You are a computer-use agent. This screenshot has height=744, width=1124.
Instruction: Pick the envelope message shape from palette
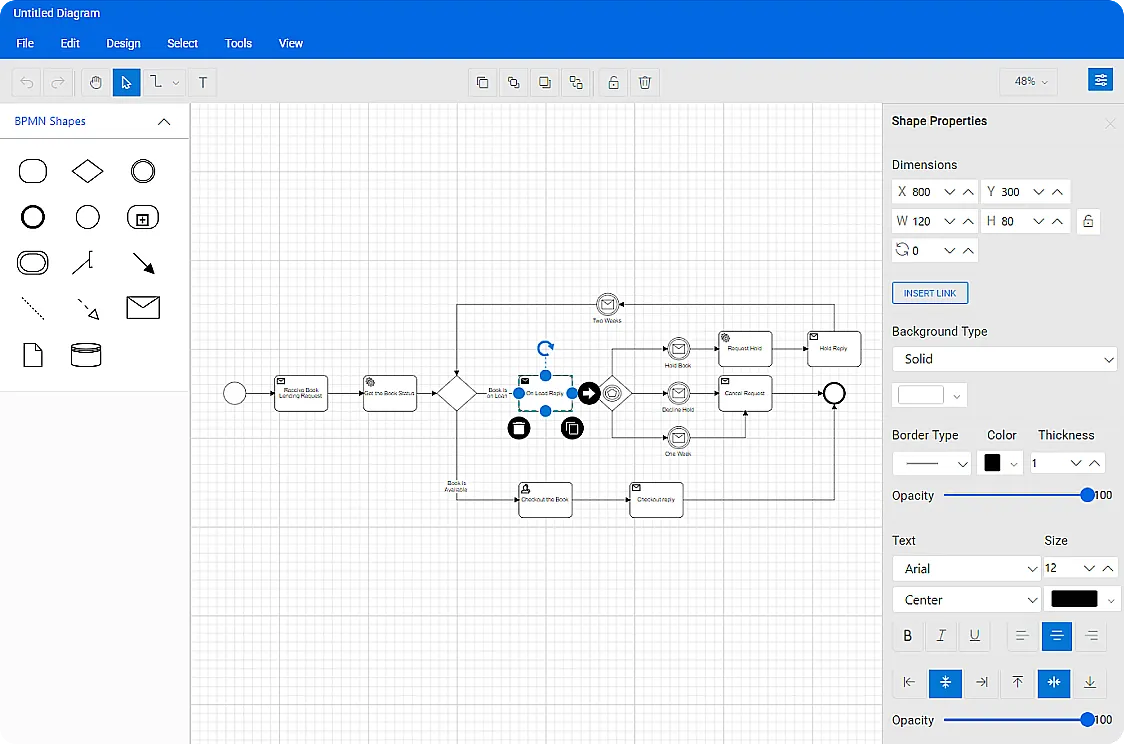coord(143,307)
